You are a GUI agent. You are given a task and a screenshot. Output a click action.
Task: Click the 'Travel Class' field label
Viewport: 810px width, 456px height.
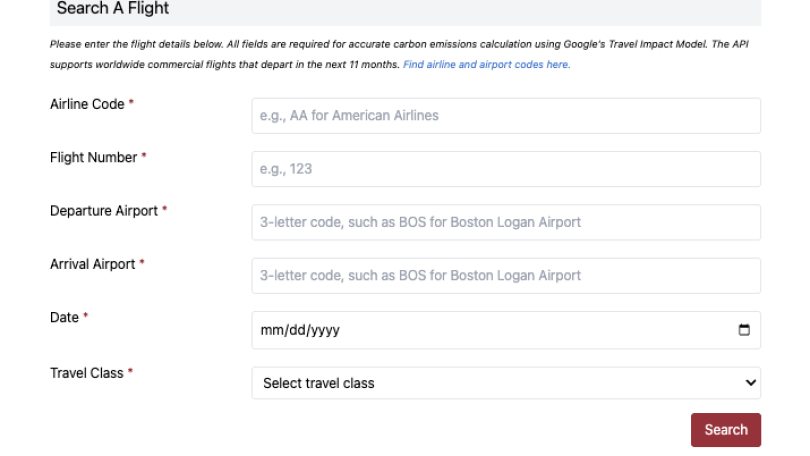[86, 373]
